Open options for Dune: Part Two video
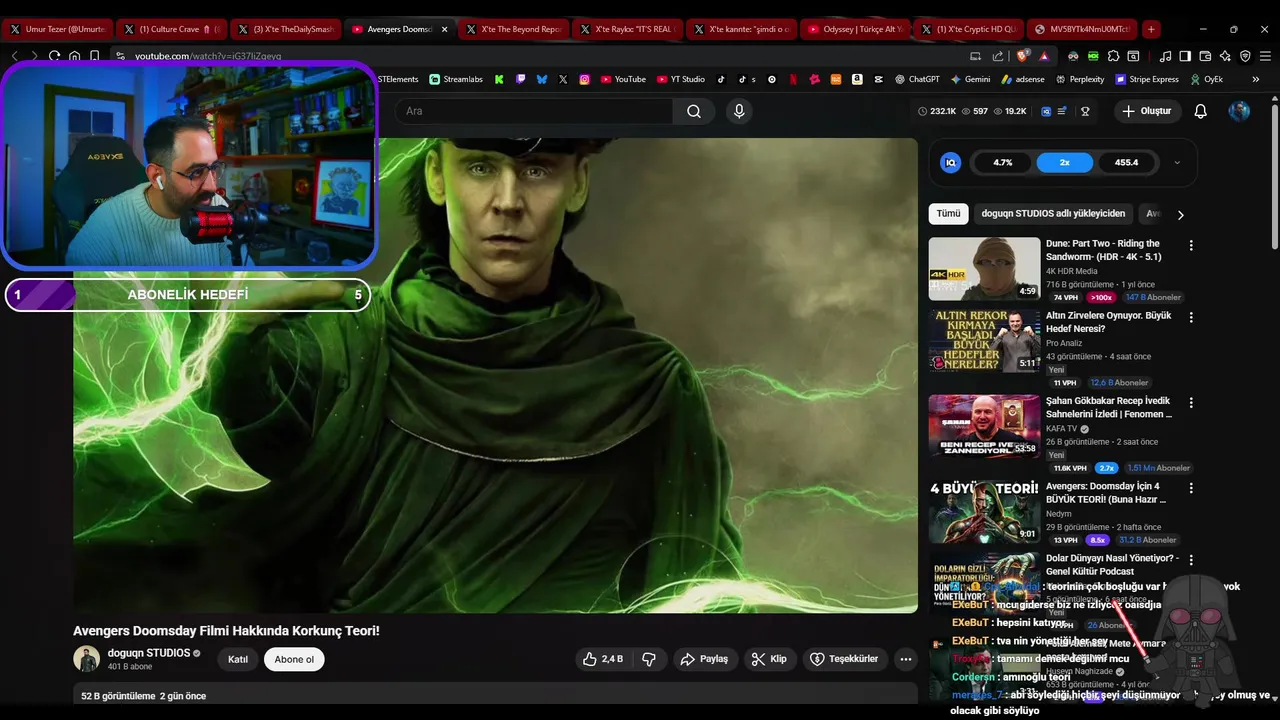Image resolution: width=1280 pixels, height=720 pixels. click(1191, 245)
